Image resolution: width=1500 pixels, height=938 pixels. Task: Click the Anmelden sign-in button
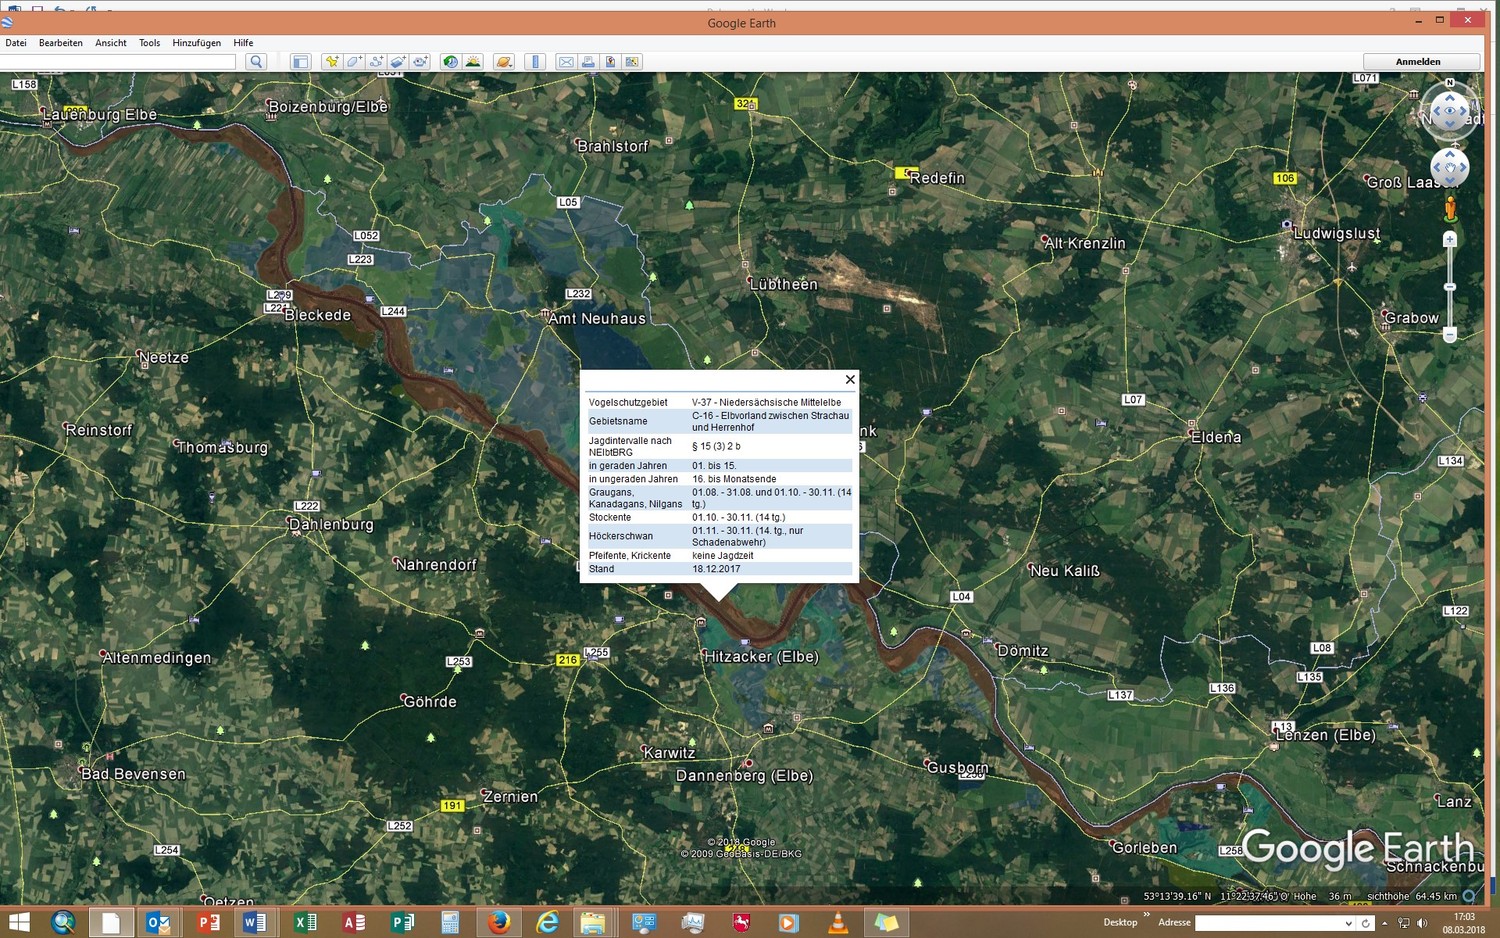point(1420,62)
